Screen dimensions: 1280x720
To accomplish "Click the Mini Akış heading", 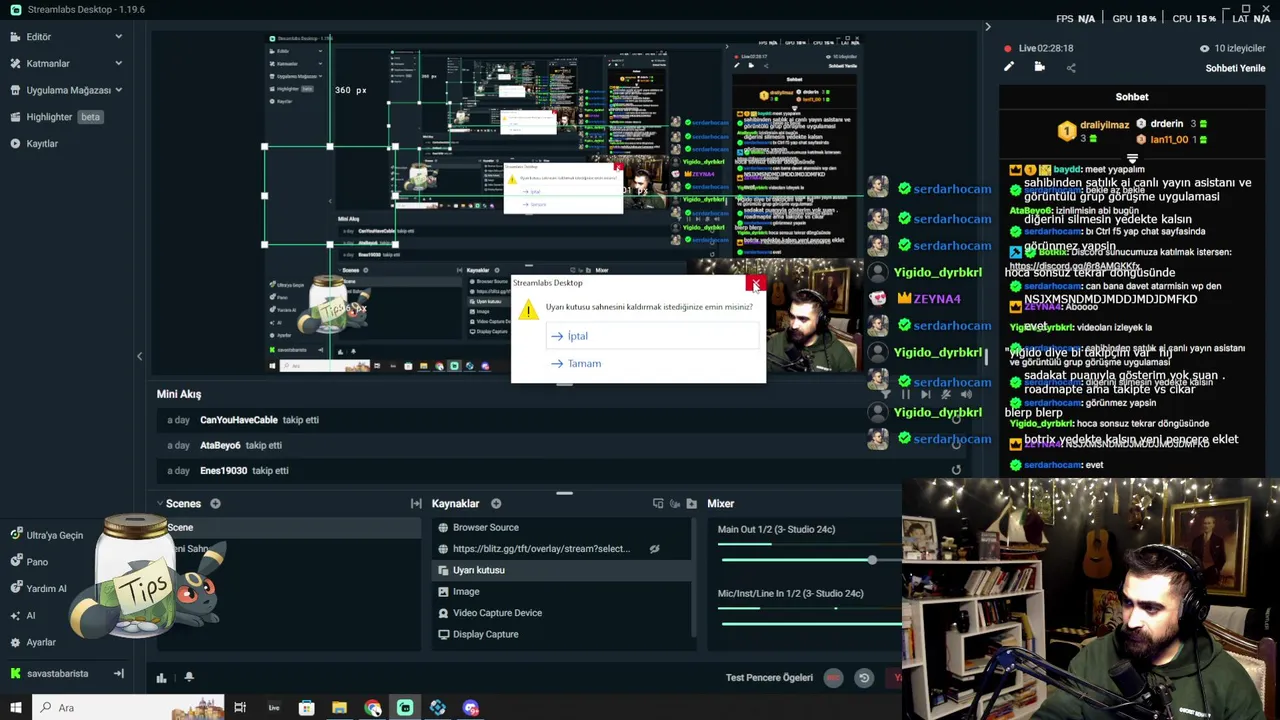I will pos(179,394).
